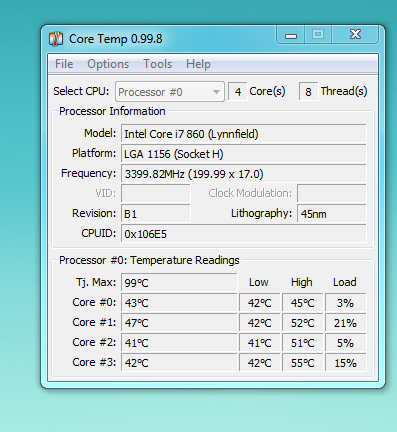The image size is (397, 432).
Task: Click the core count box showing 4
Action: click(238, 92)
